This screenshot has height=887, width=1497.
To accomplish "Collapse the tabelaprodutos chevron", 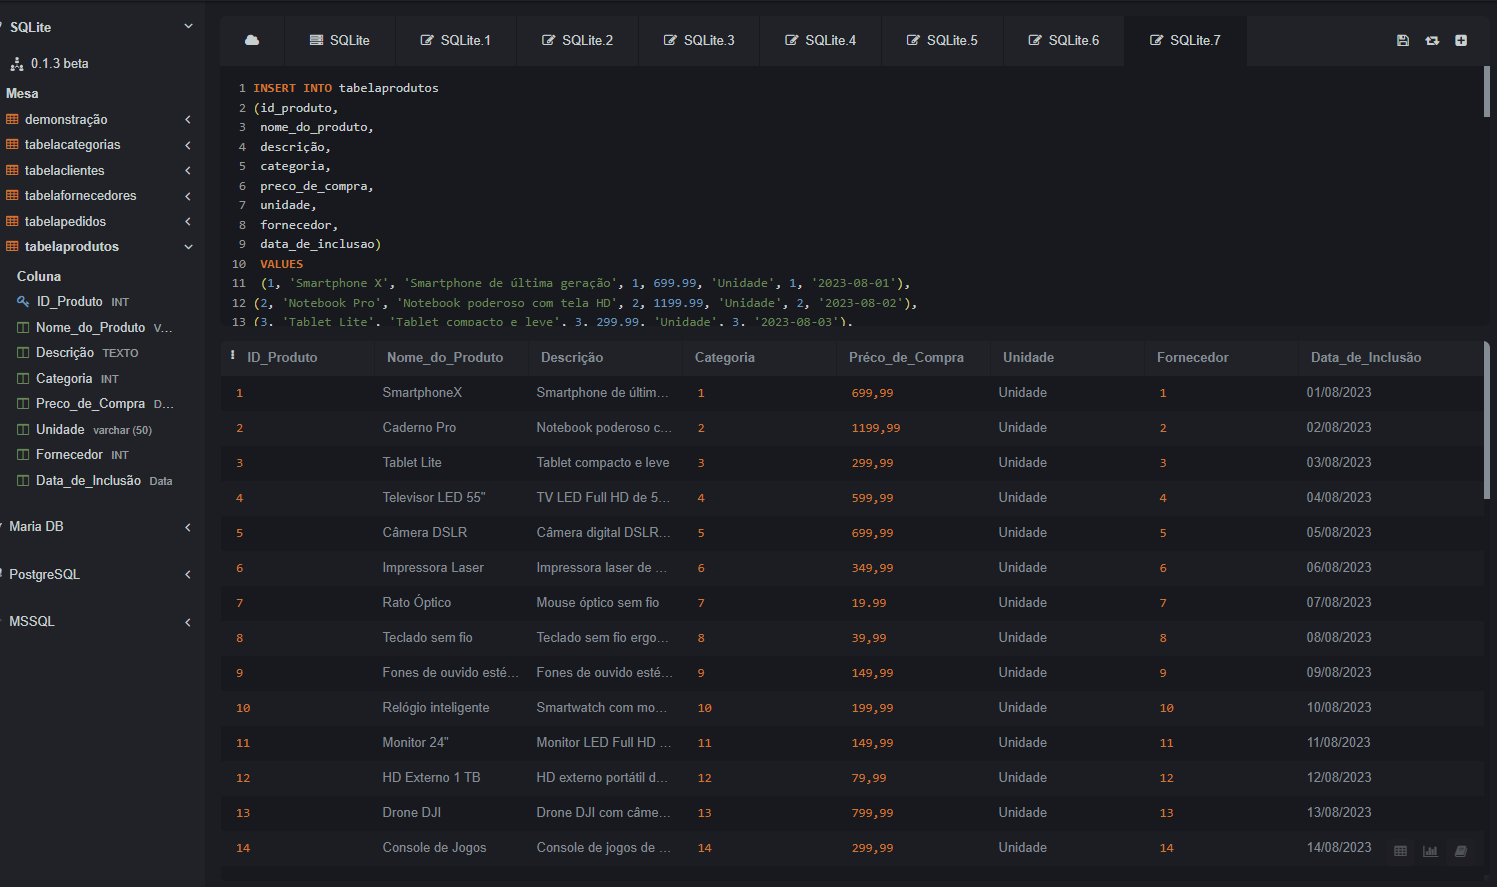I will tap(188, 247).
